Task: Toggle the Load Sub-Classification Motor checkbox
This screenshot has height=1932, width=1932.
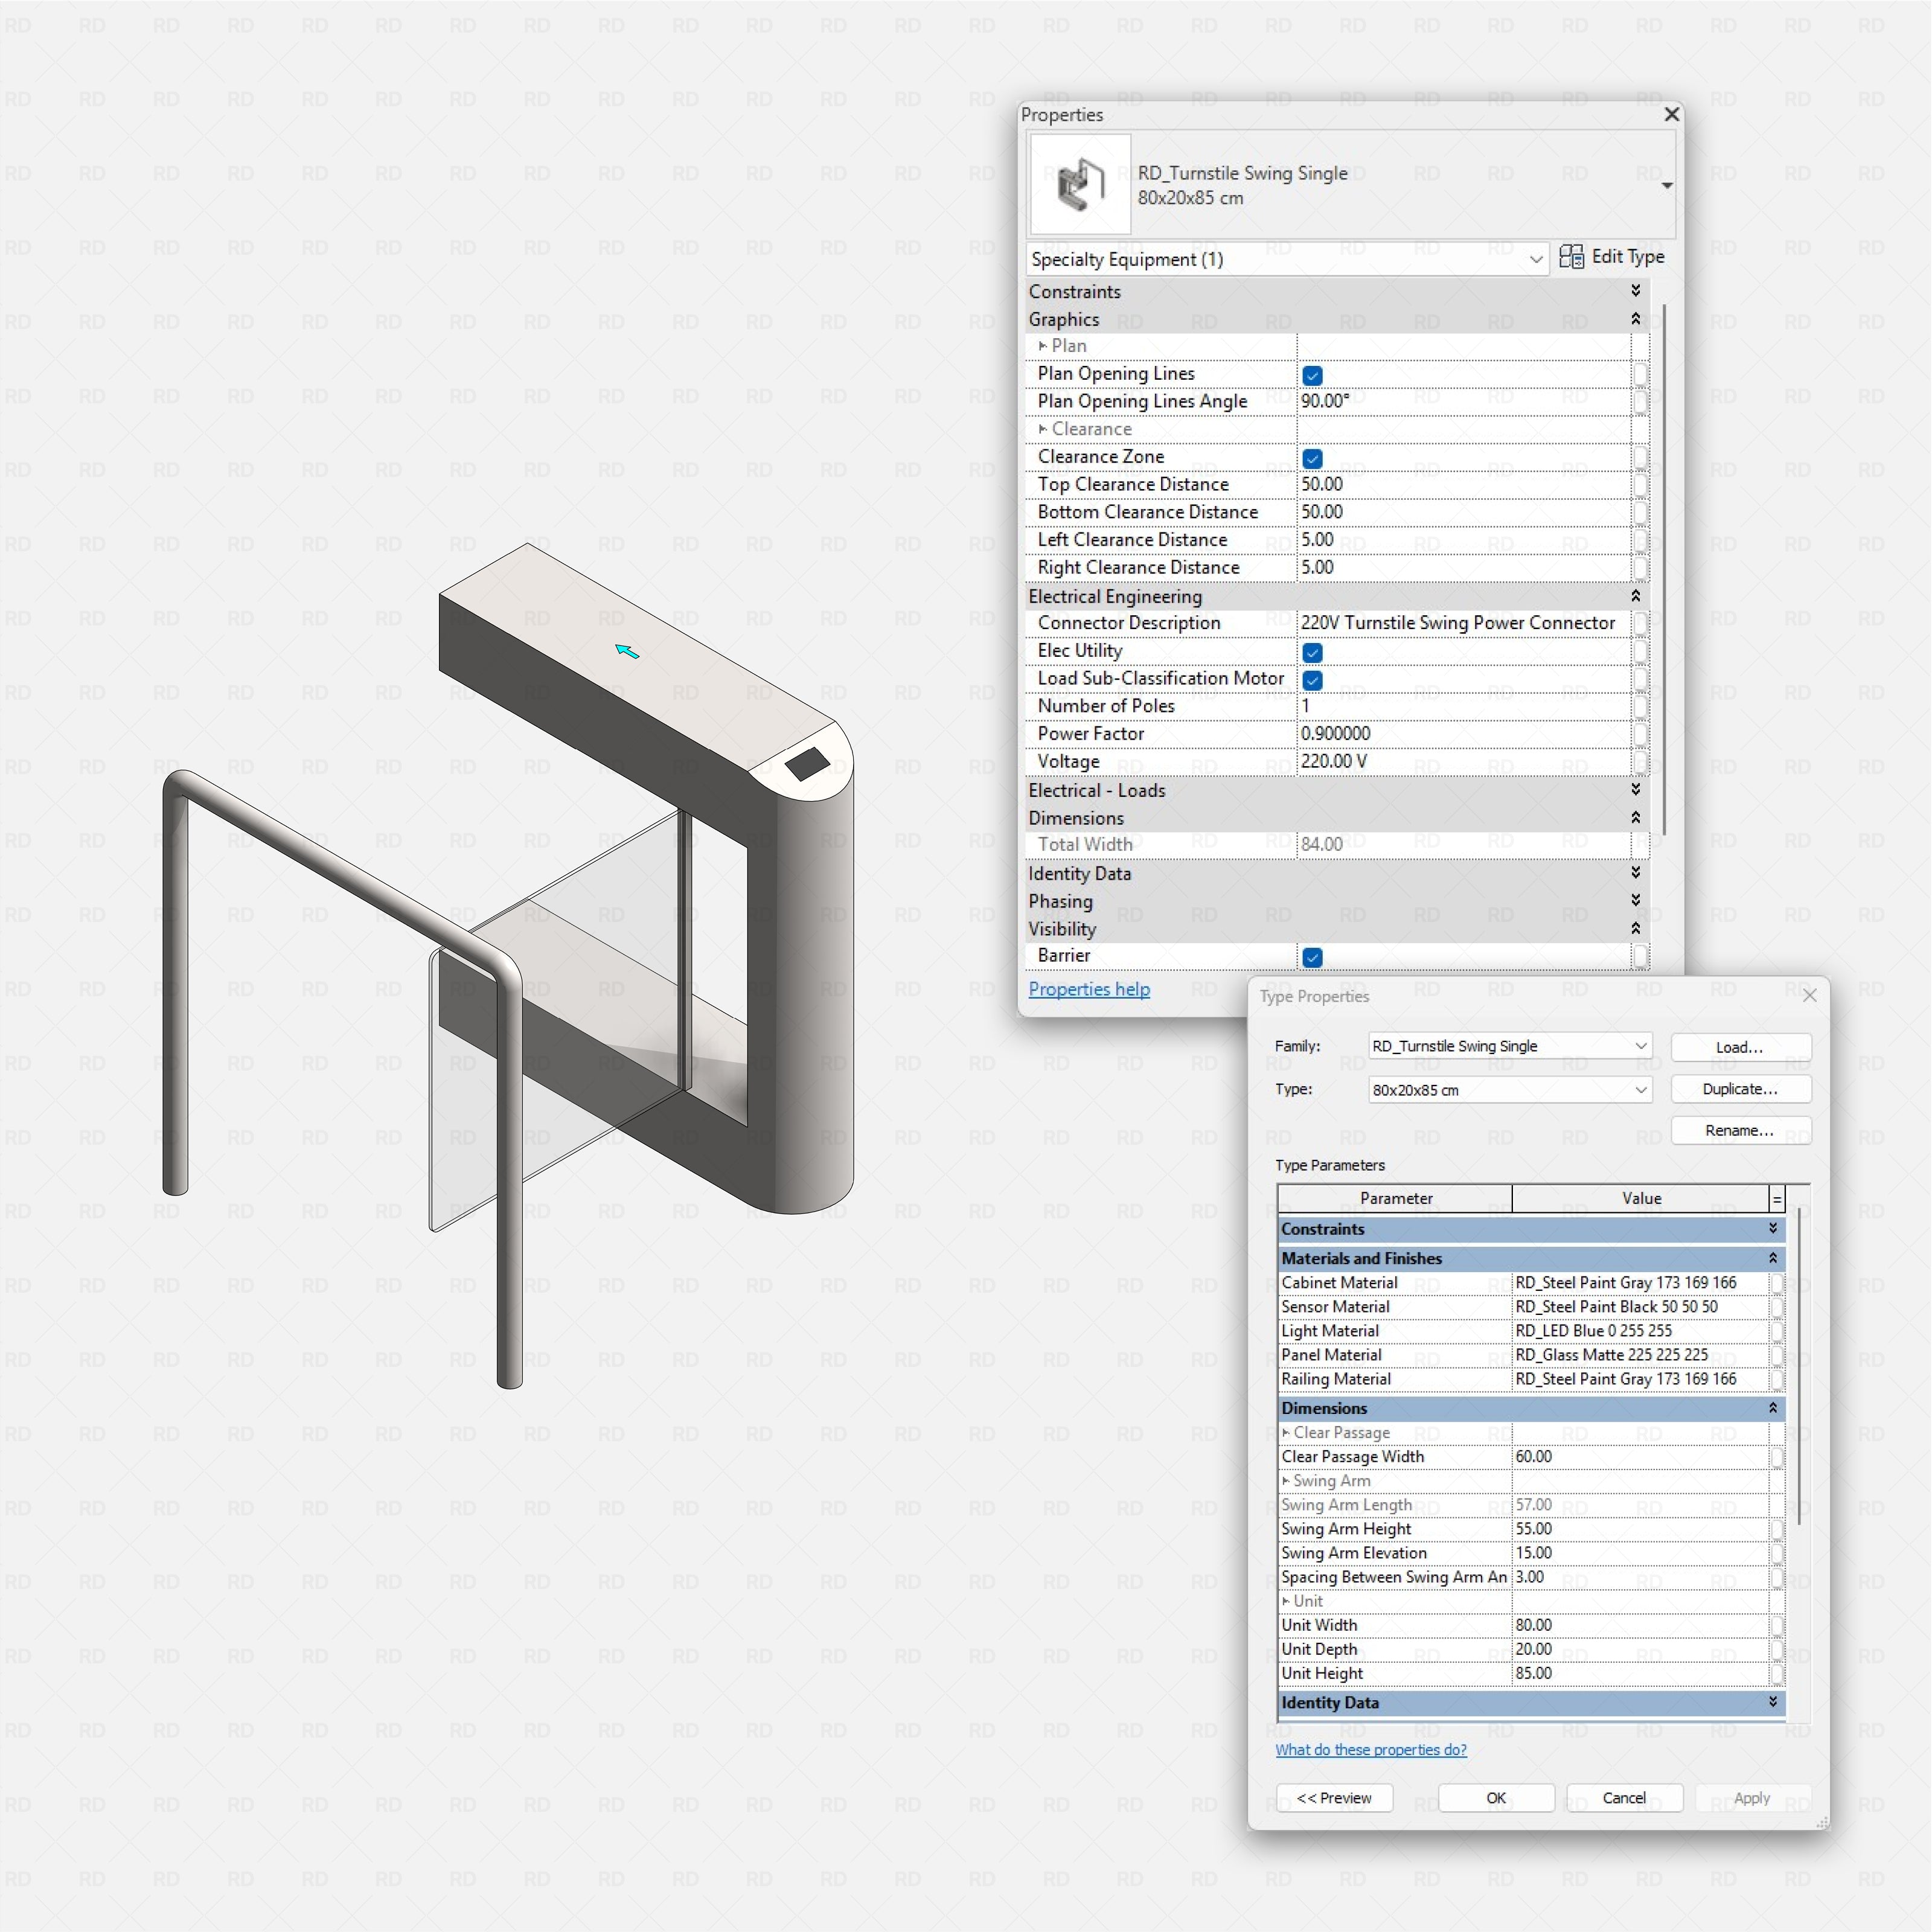Action: pyautogui.click(x=1312, y=680)
